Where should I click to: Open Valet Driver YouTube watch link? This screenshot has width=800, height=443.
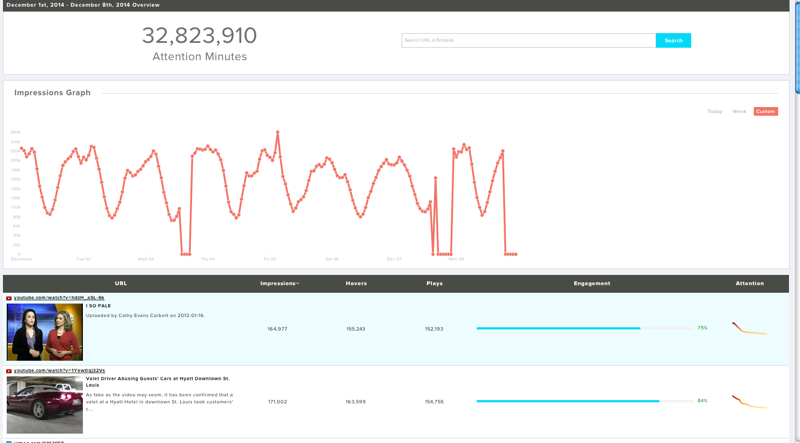pos(59,371)
